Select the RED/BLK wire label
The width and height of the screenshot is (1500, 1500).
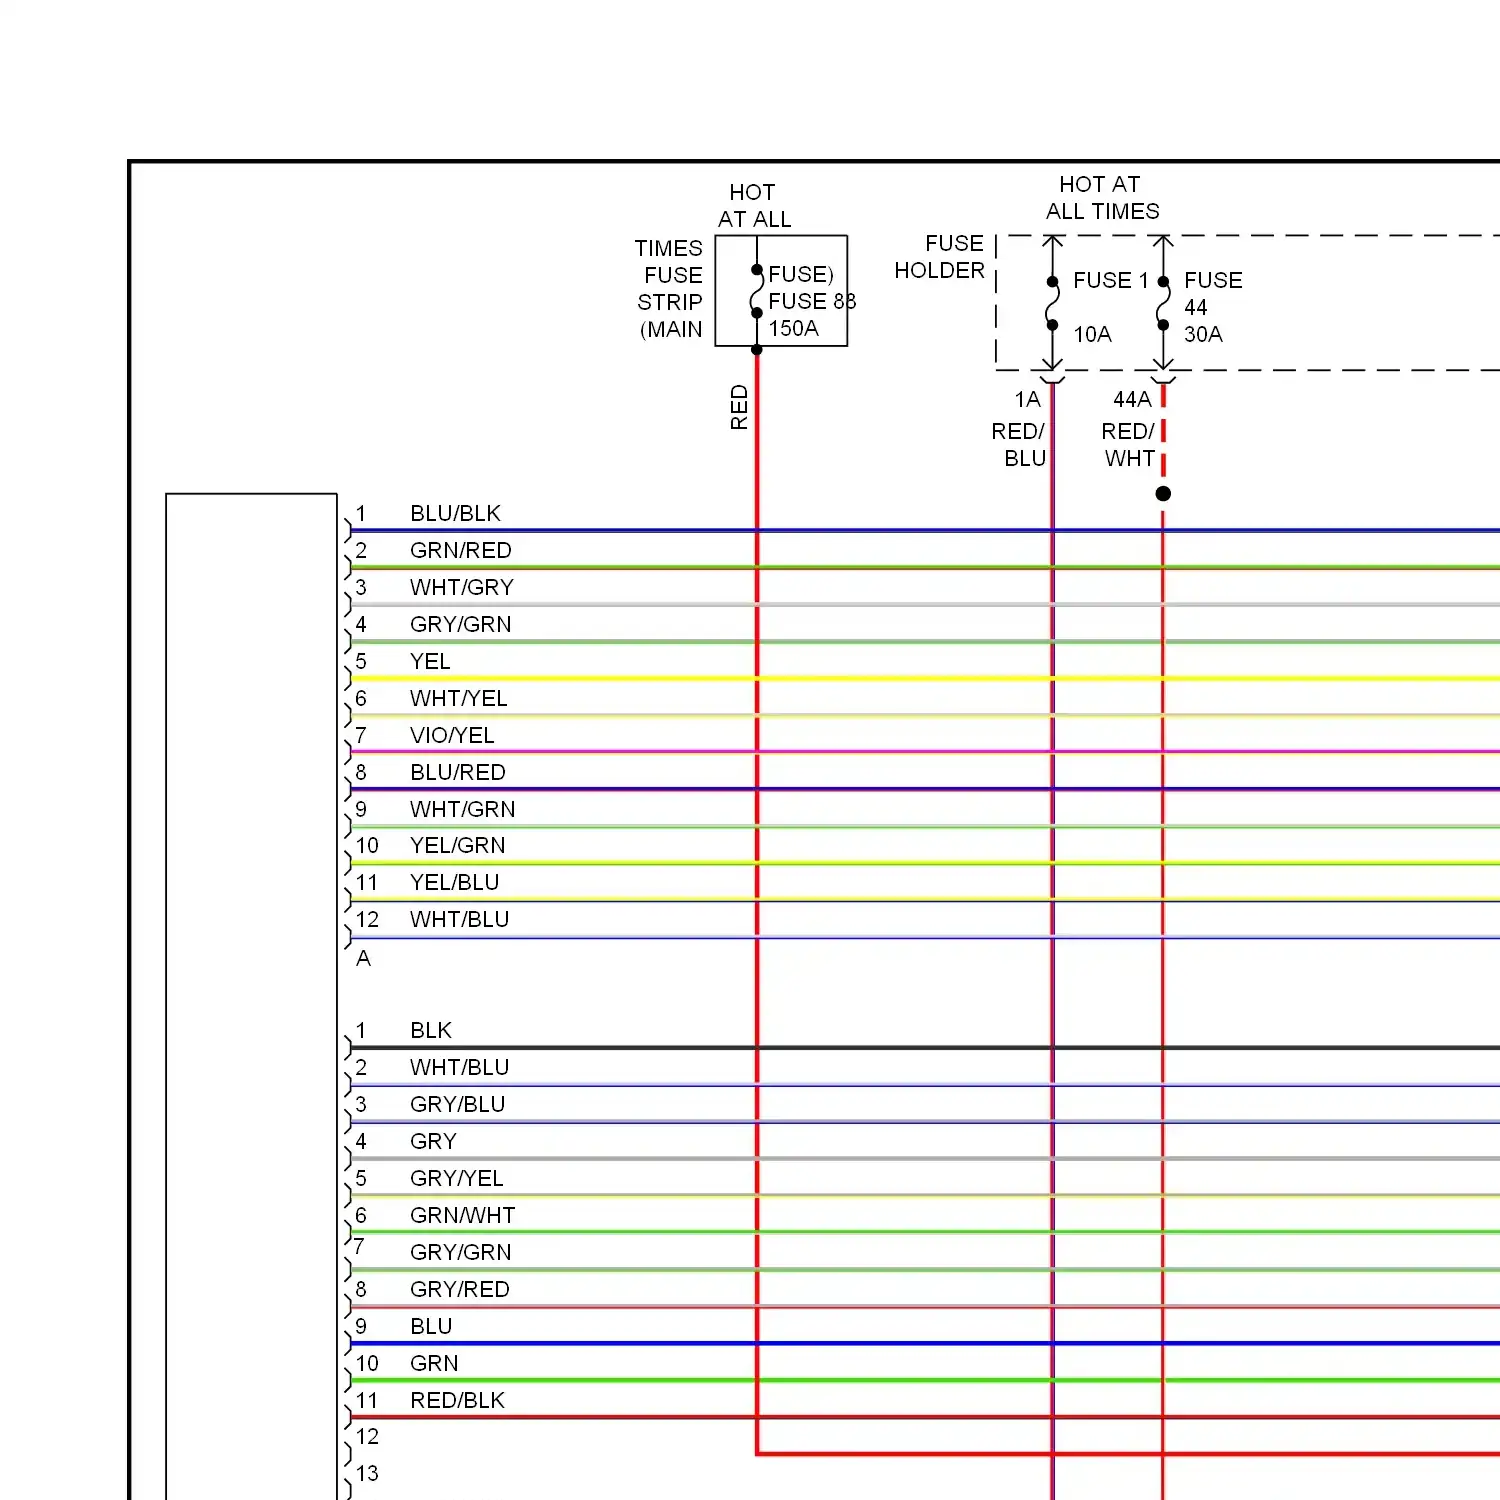pos(457,1400)
